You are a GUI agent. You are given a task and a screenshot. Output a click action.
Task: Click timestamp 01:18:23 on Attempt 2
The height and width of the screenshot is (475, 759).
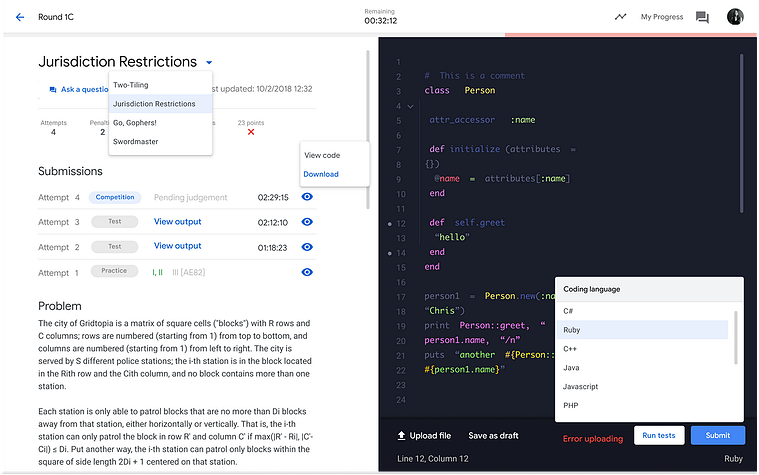tap(272, 248)
